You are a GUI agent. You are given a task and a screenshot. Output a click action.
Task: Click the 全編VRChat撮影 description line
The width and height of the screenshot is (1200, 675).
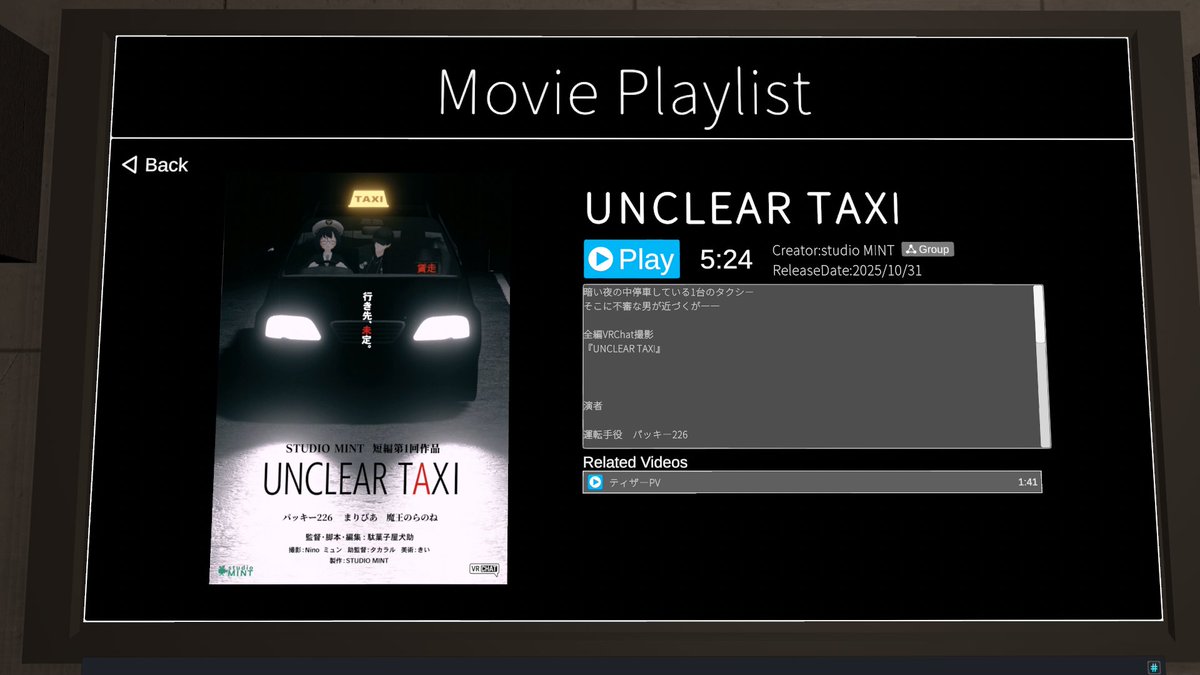(618, 334)
